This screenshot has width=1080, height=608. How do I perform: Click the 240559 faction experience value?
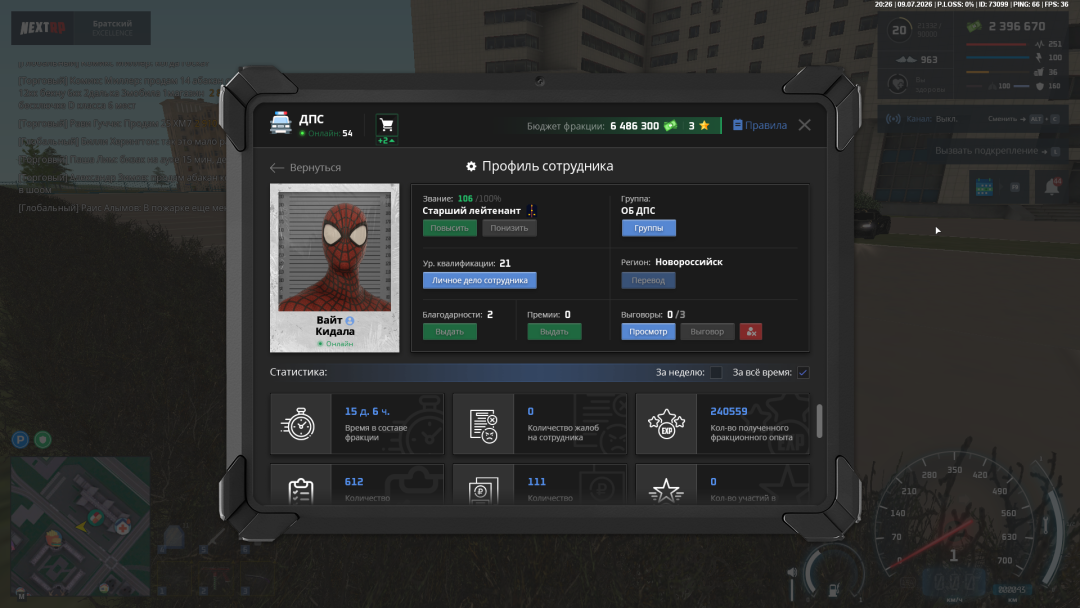(x=729, y=411)
